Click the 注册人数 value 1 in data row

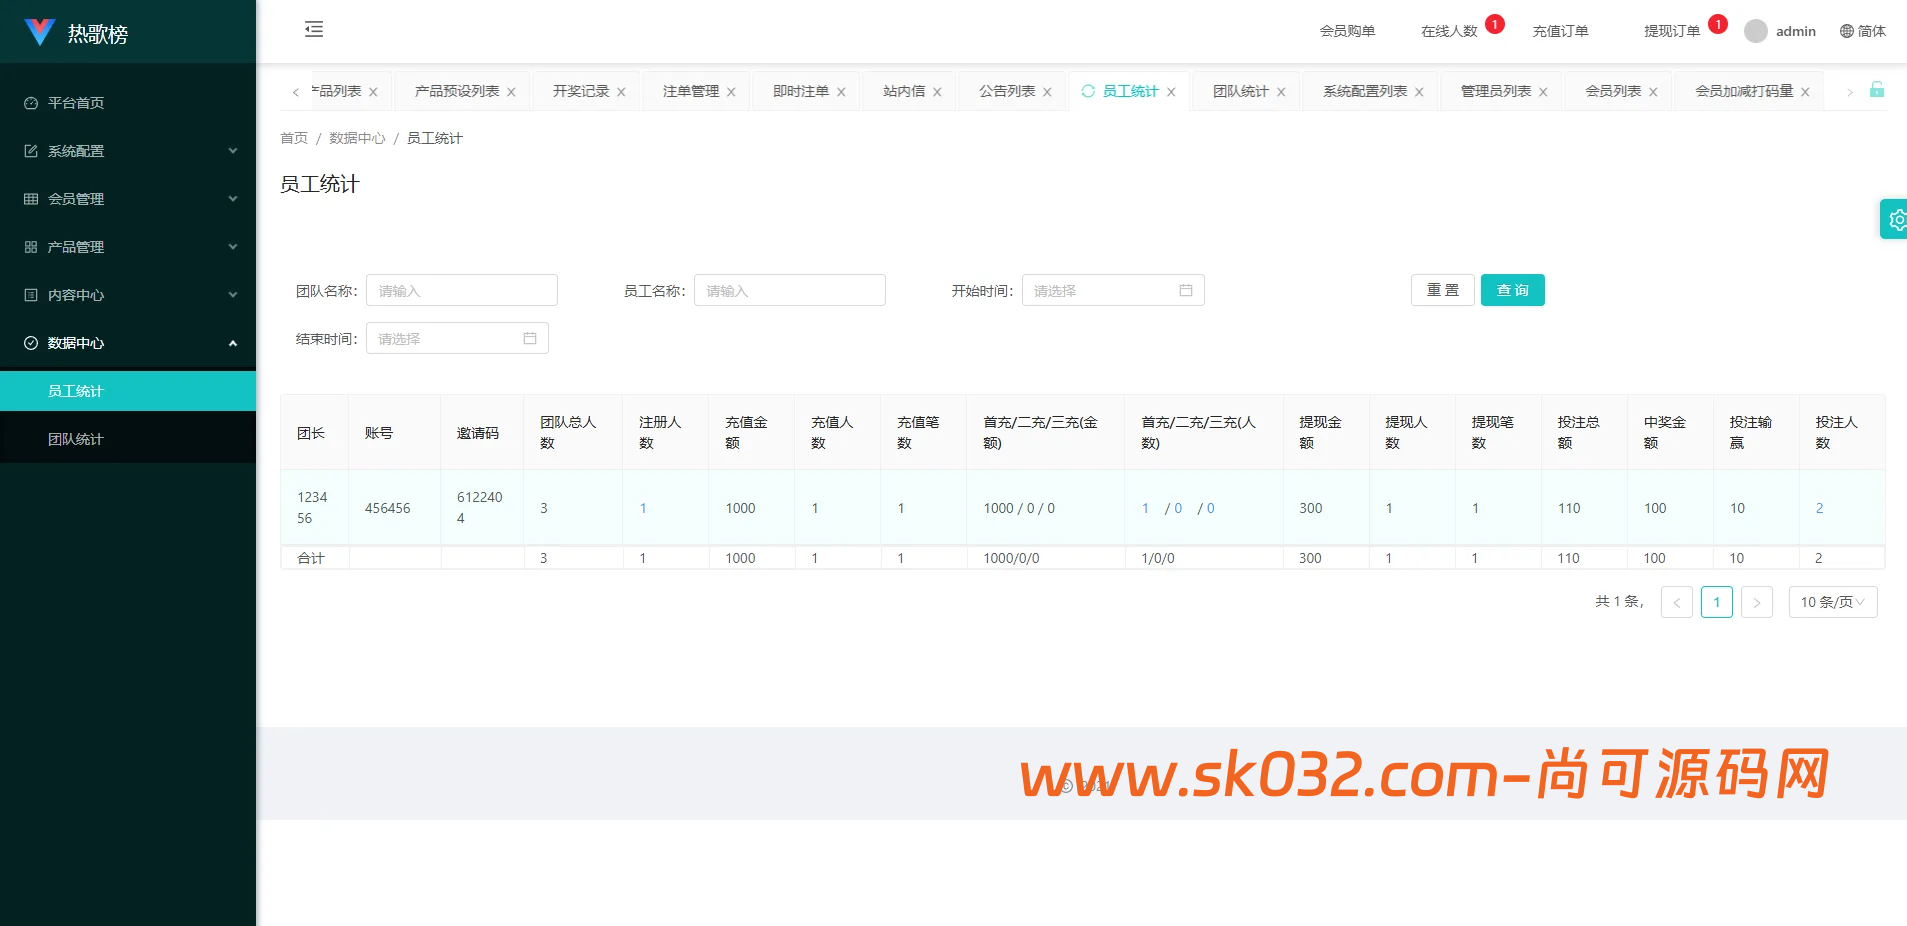(643, 508)
